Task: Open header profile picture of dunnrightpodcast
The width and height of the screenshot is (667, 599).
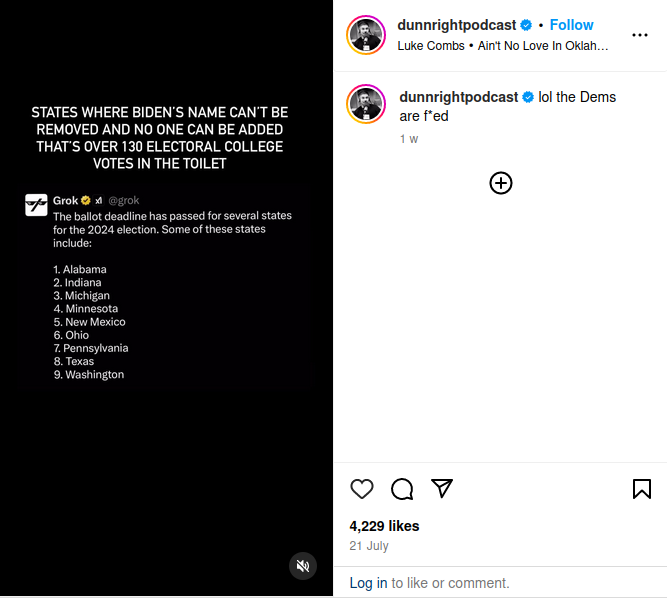Action: click(x=366, y=35)
